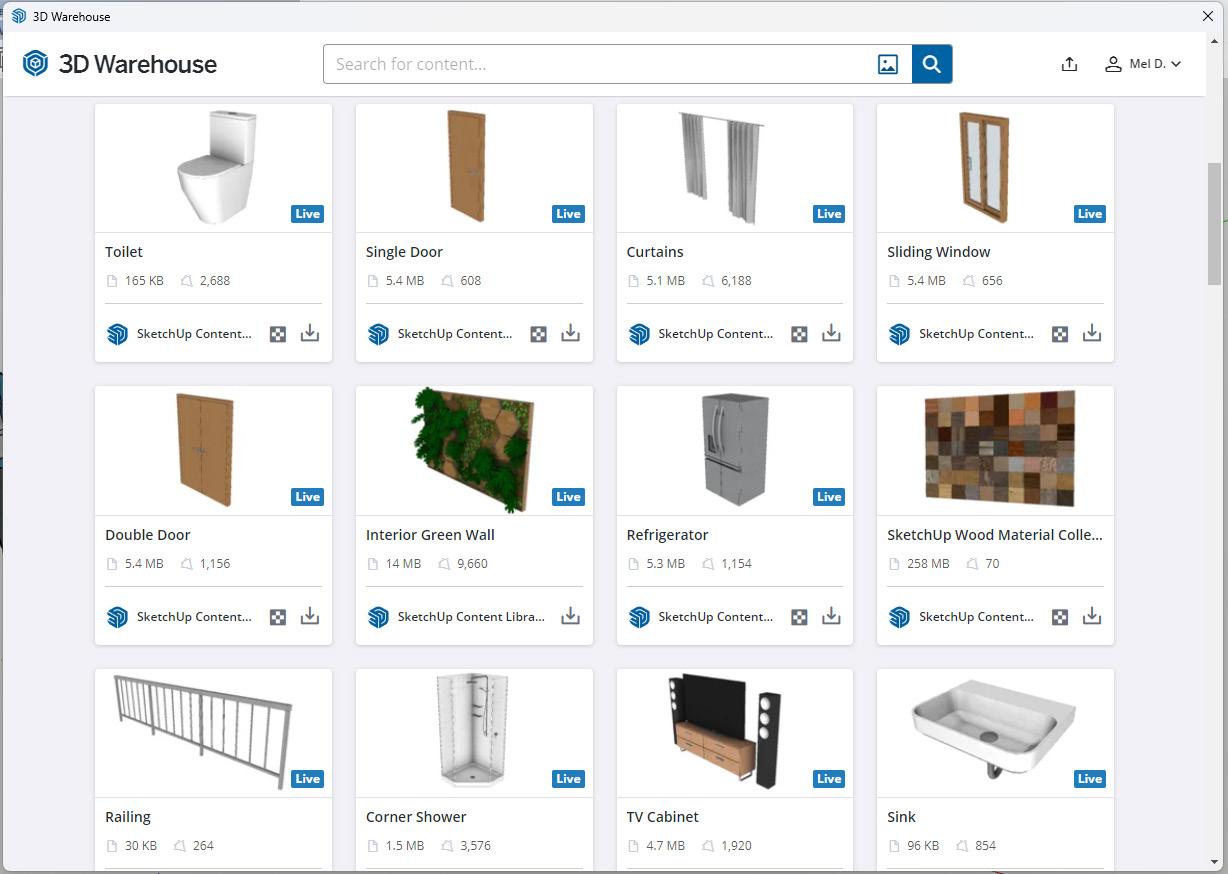Click the Live badge on Sink thumbnail
The width and height of the screenshot is (1228, 874).
pos(1090,778)
